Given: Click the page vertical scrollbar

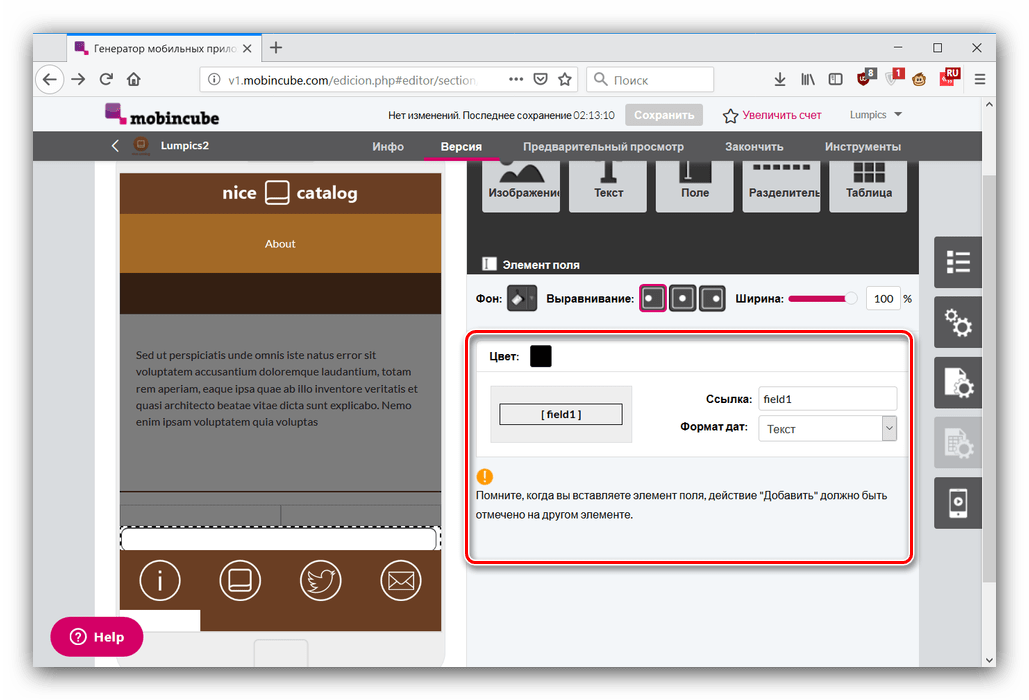Looking at the screenshot, I should 988,381.
